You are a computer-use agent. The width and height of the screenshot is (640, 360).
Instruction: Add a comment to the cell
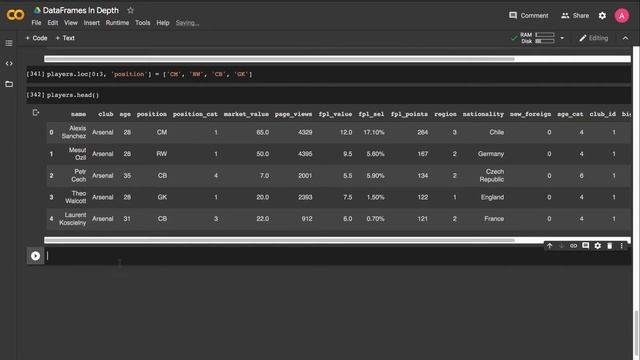coord(585,246)
